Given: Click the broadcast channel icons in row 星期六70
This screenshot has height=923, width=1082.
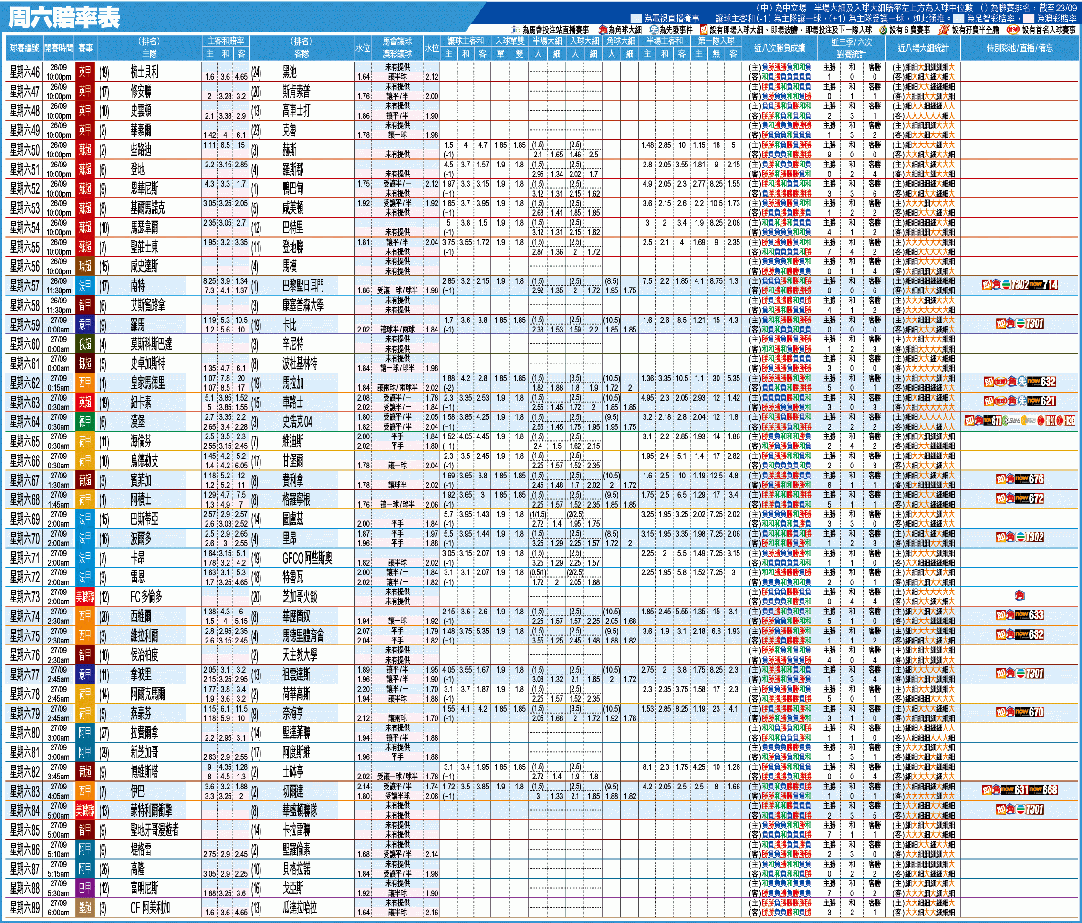Looking at the screenshot, I should click(x=1020, y=537).
